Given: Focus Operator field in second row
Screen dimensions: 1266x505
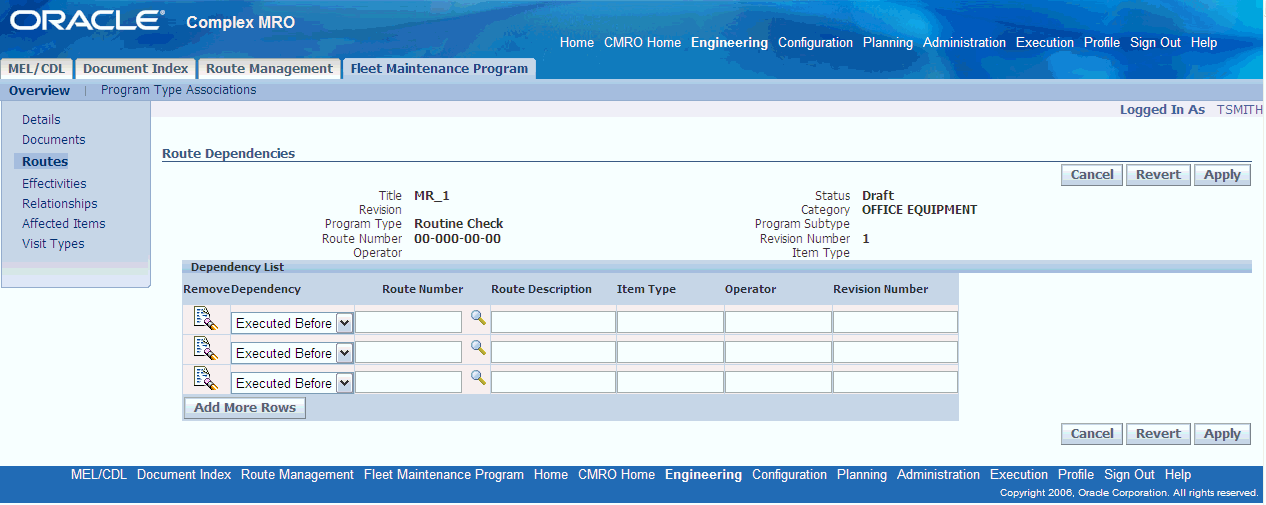Looking at the screenshot, I should [x=778, y=352].
